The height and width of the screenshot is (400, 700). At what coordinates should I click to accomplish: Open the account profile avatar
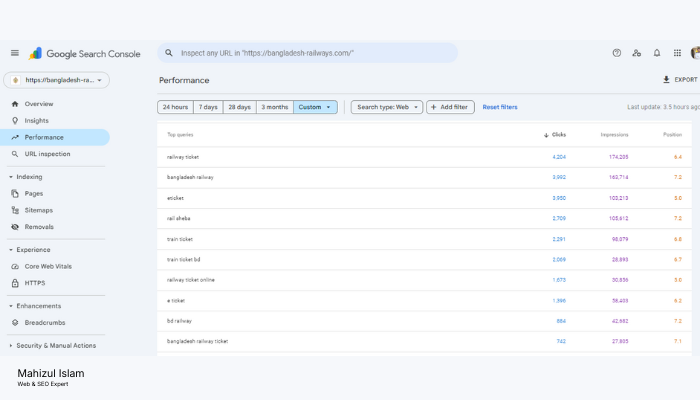point(695,53)
